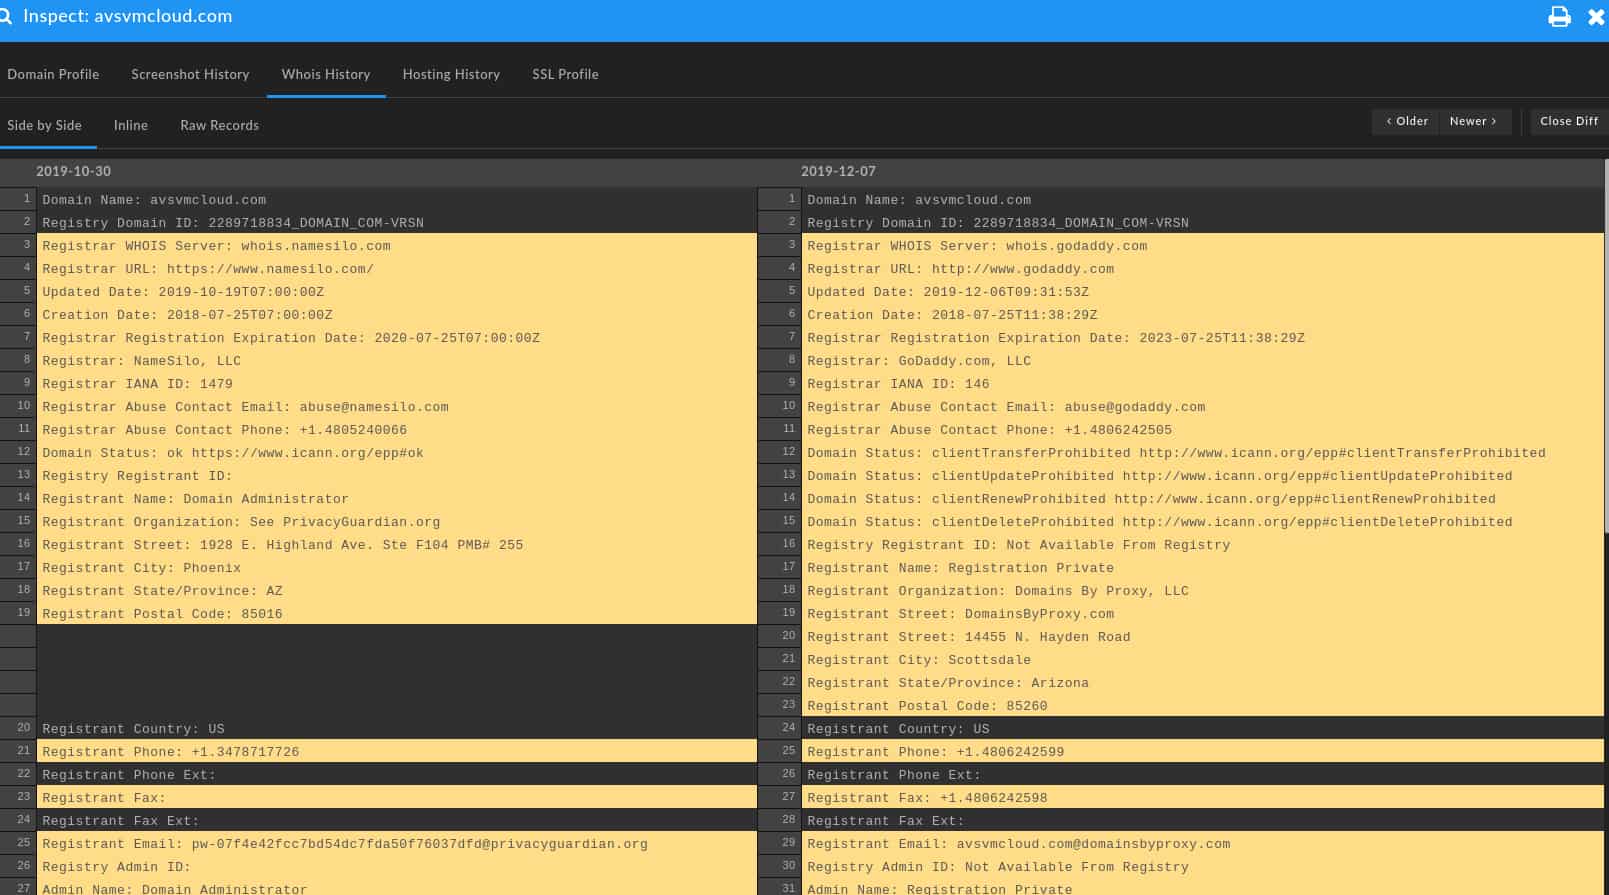Screen dimensions: 1609x895
Task: Click 'Registrant State/Province: Arizona' line
Action: tap(1203, 682)
